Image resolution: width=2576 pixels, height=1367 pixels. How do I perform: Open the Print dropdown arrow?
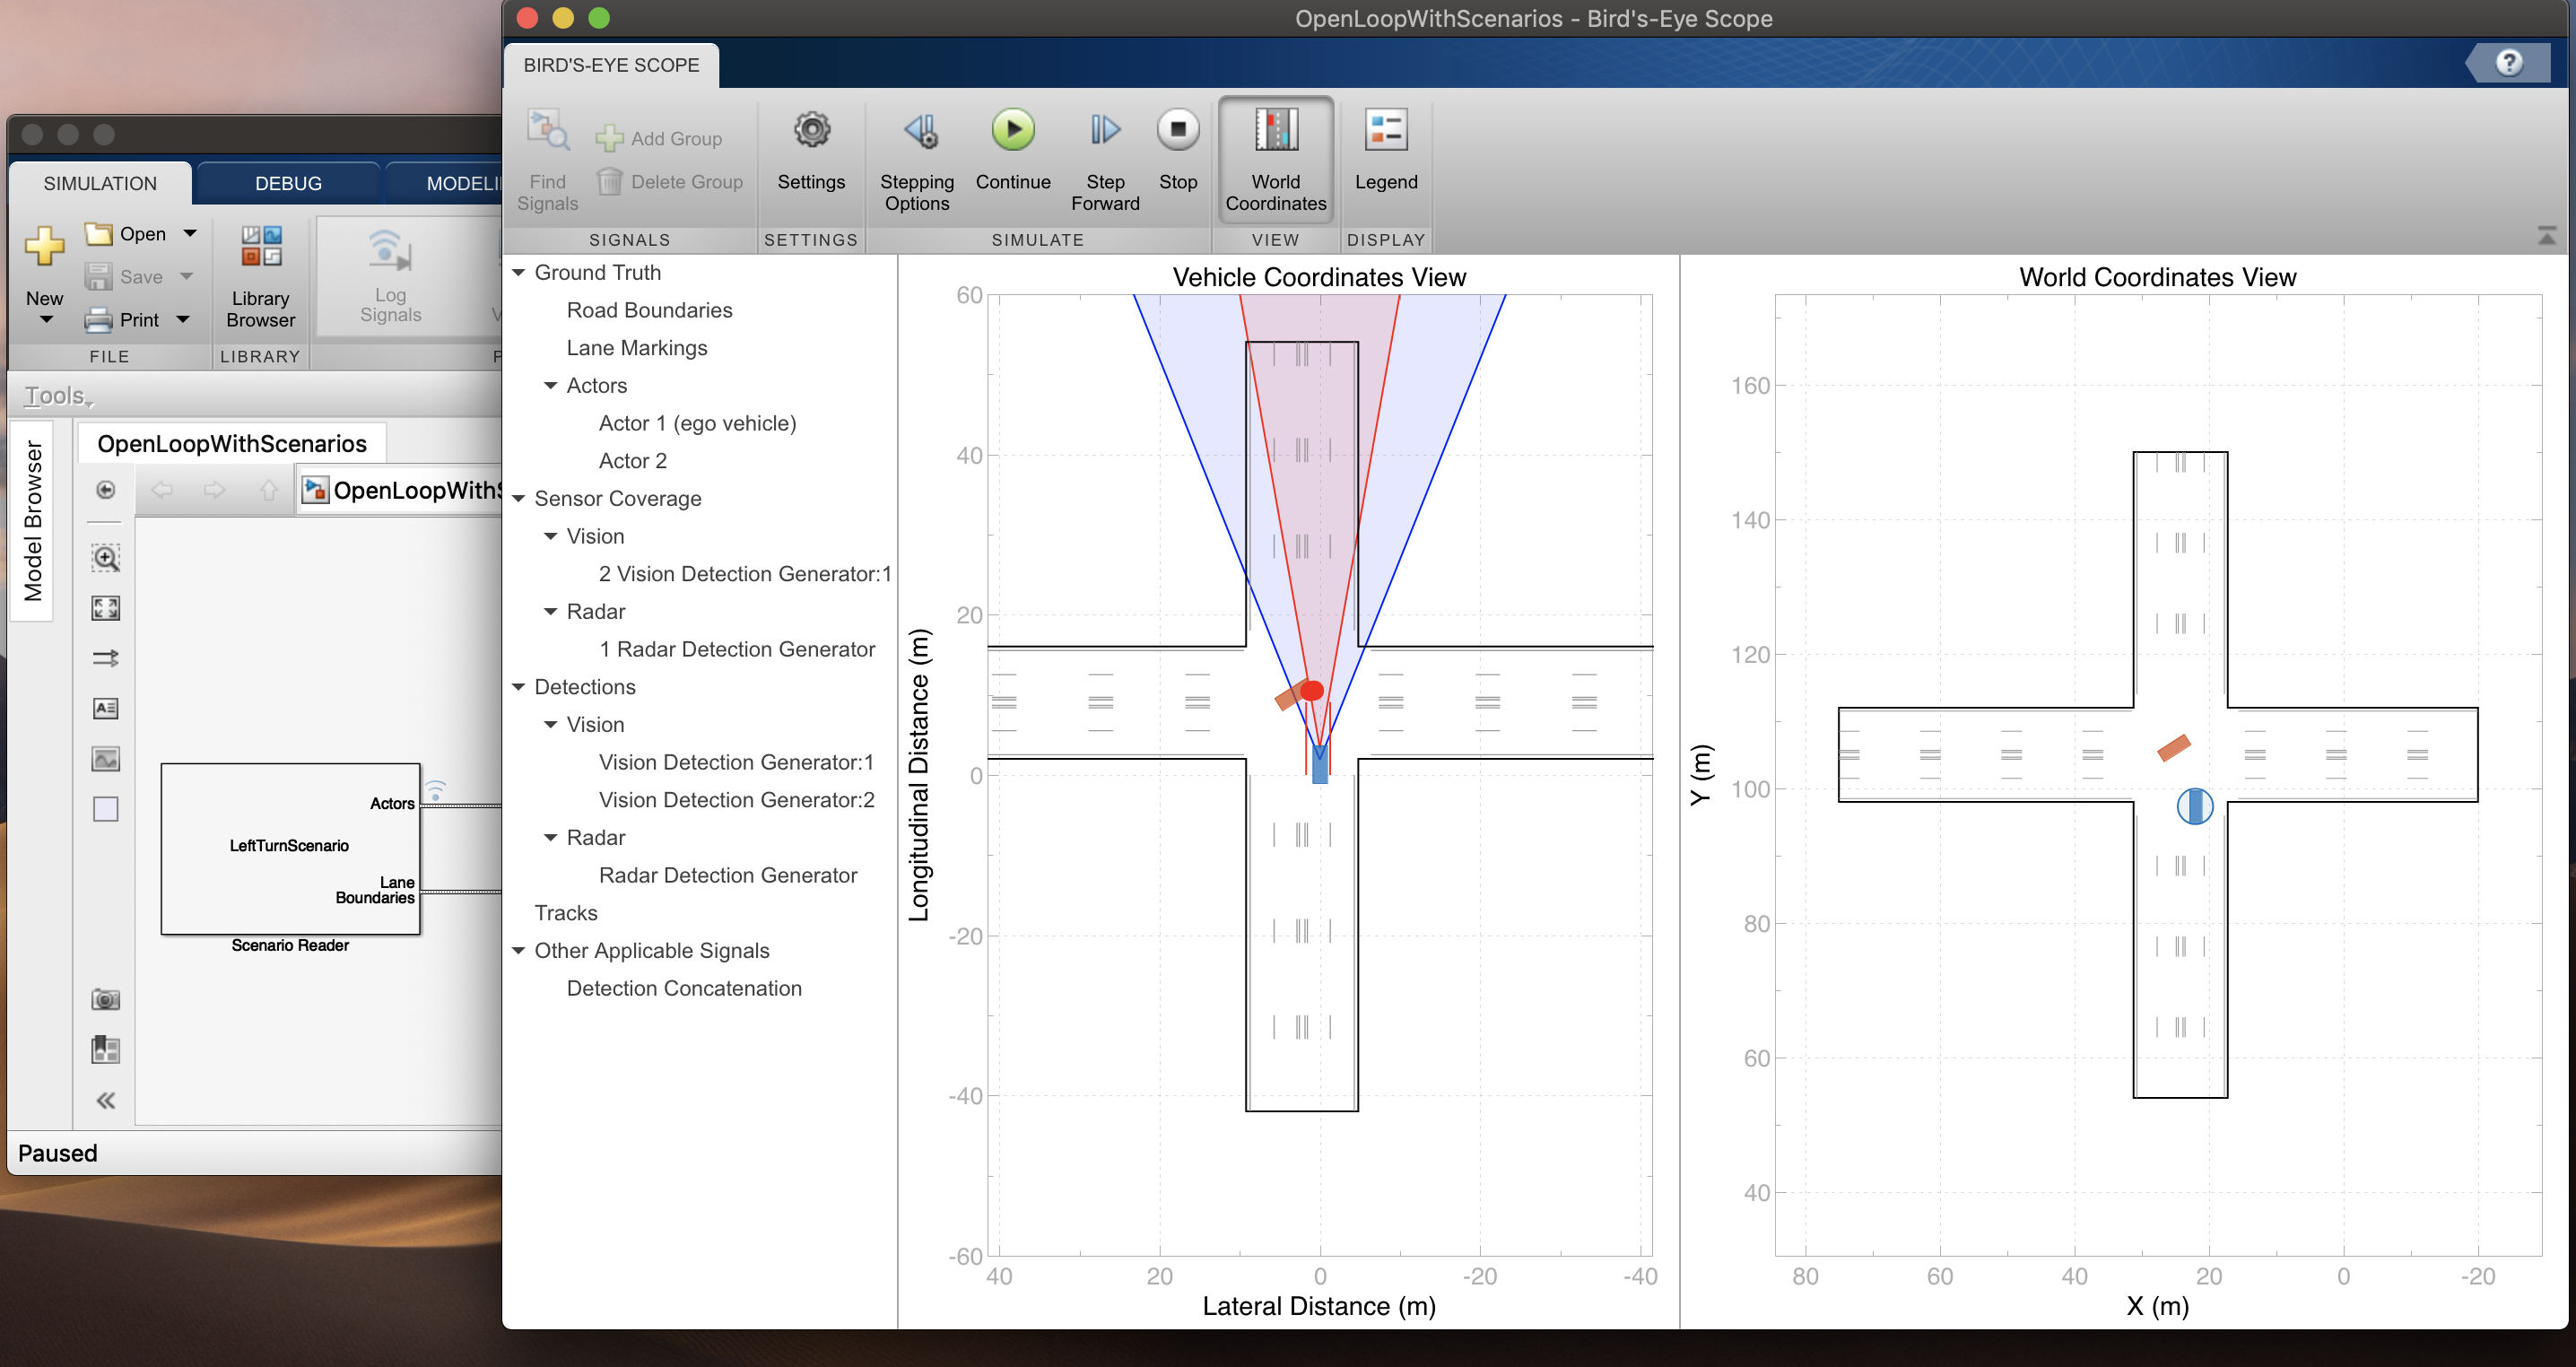pyautogui.click(x=184, y=320)
